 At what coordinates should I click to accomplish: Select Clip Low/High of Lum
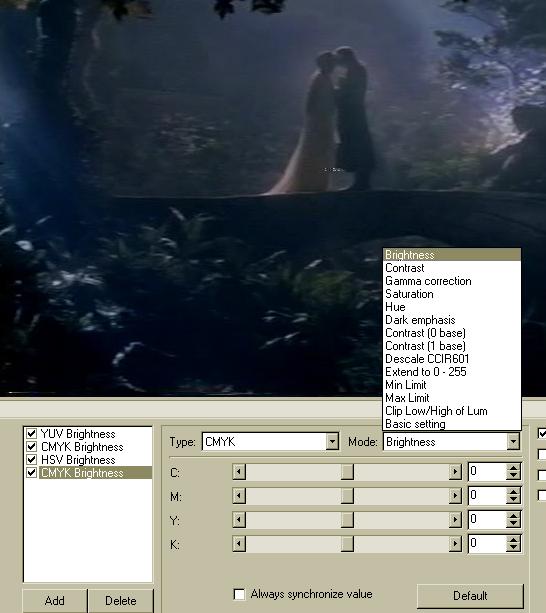(451, 411)
